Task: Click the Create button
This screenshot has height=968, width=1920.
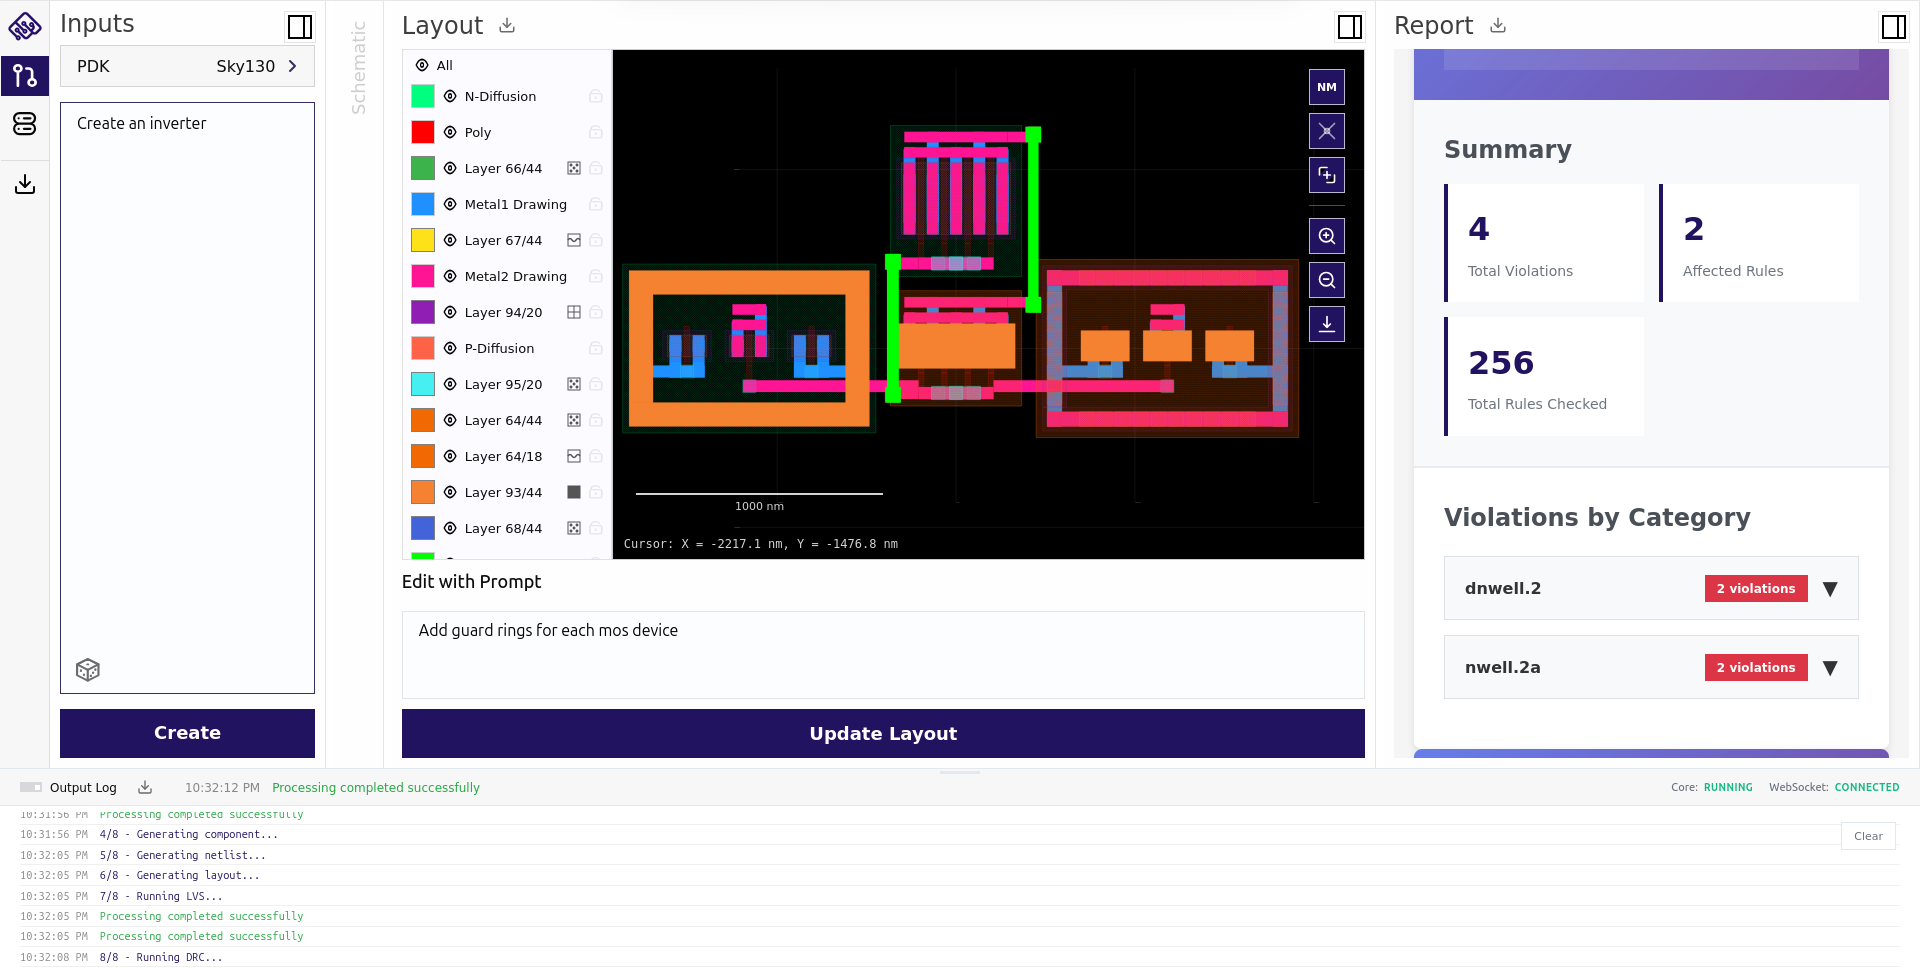Action: (x=187, y=733)
